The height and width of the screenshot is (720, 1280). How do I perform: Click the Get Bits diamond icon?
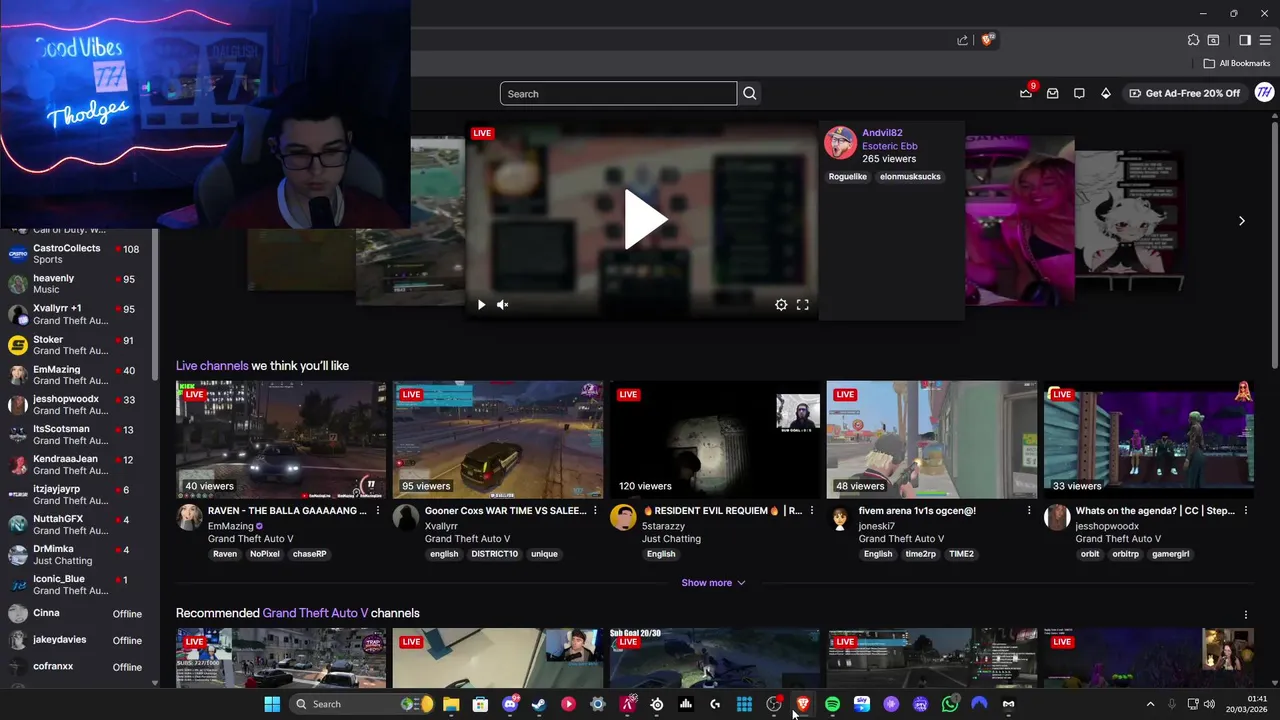[x=1106, y=93]
